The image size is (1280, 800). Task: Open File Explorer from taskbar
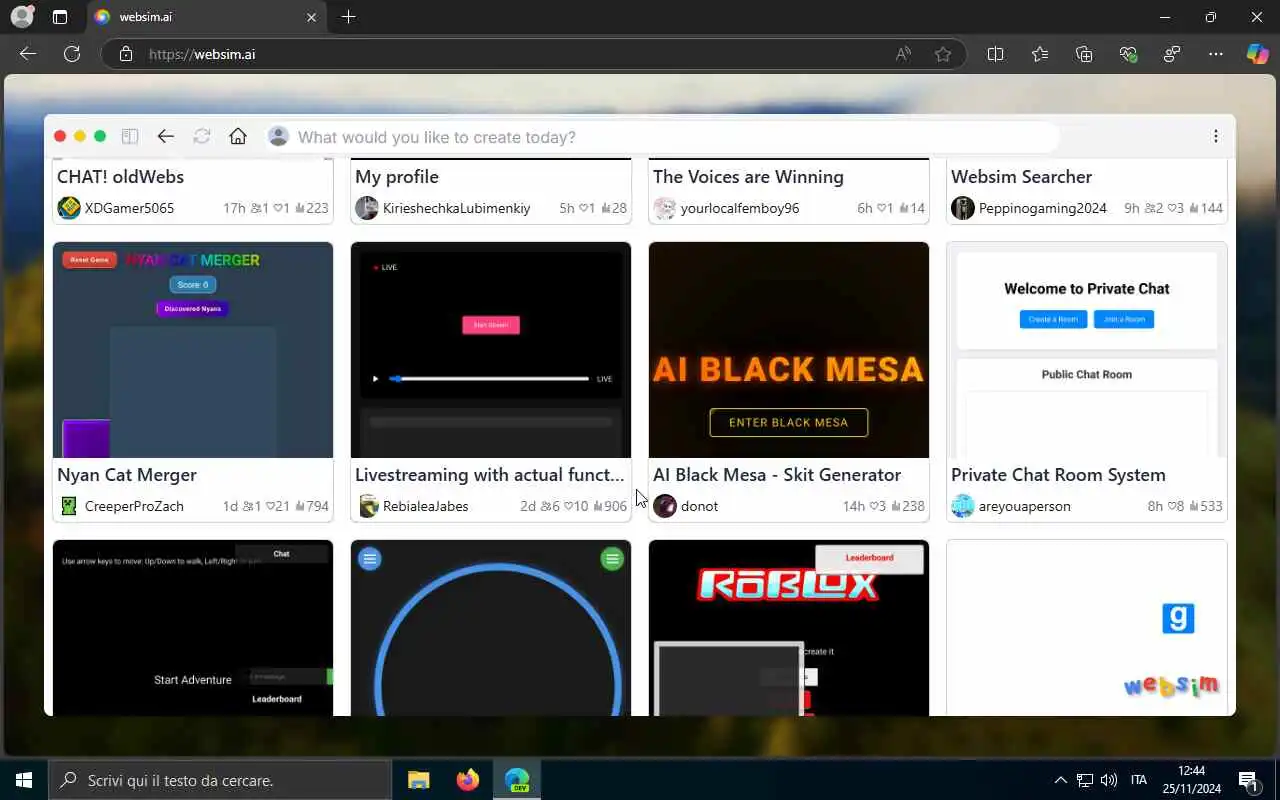418,780
